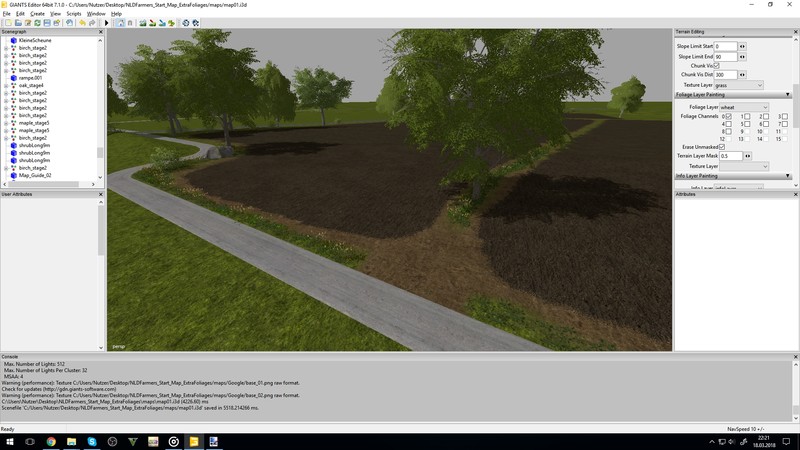Click the blue cube icon of rampe.001
Image resolution: width=800 pixels, height=450 pixels.
pyautogui.click(x=14, y=78)
